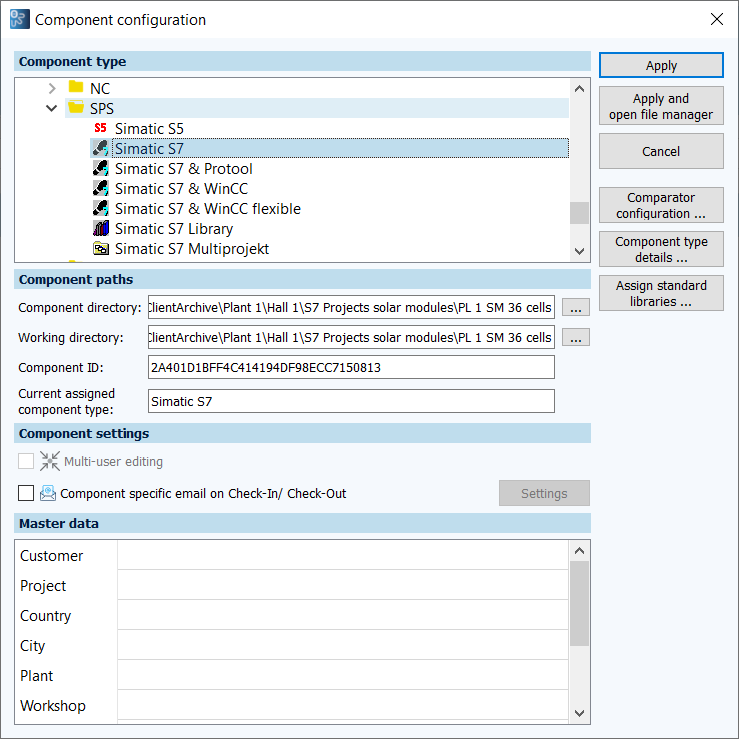Select Simatic S7 Library type
This screenshot has width=739, height=739.
click(173, 229)
